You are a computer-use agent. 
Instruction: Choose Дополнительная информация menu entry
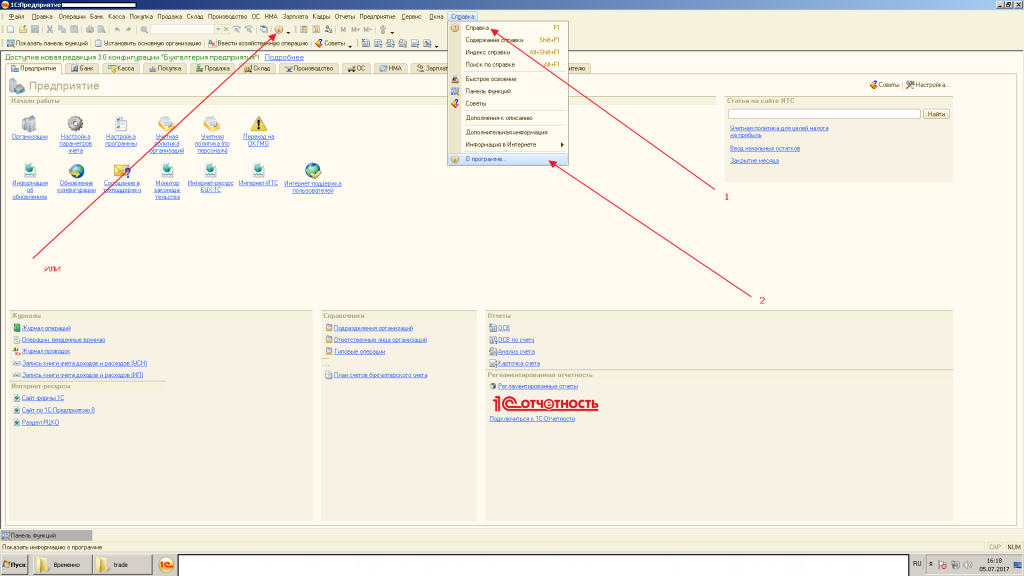click(x=507, y=133)
